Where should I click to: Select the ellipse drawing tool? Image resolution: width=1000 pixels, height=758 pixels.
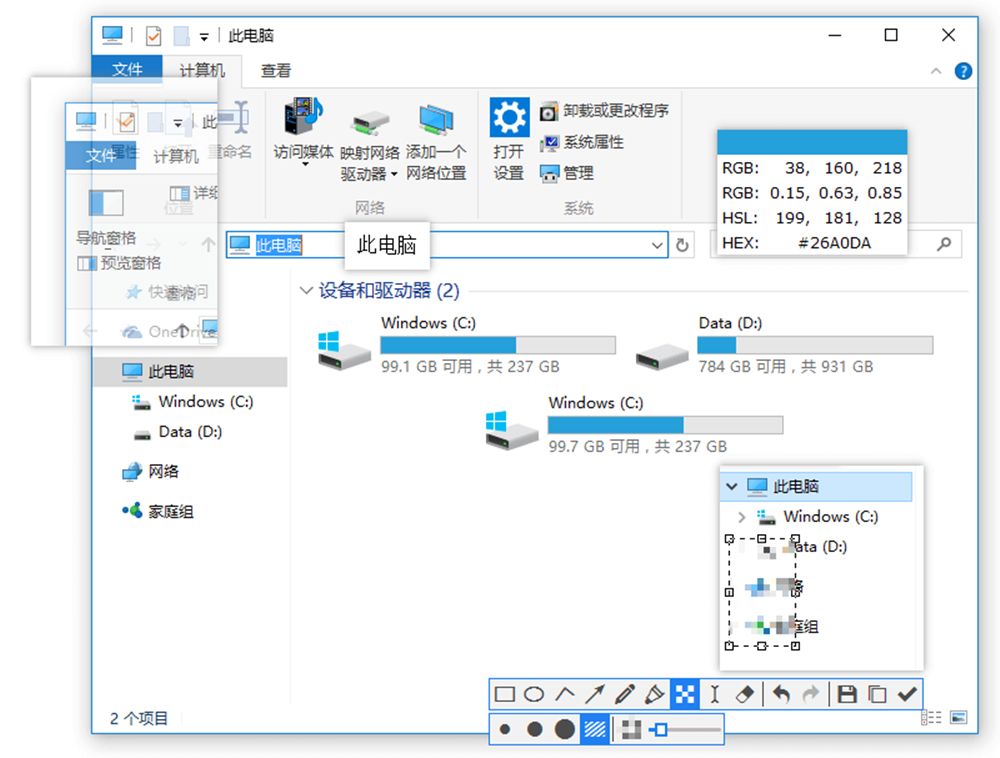click(536, 693)
